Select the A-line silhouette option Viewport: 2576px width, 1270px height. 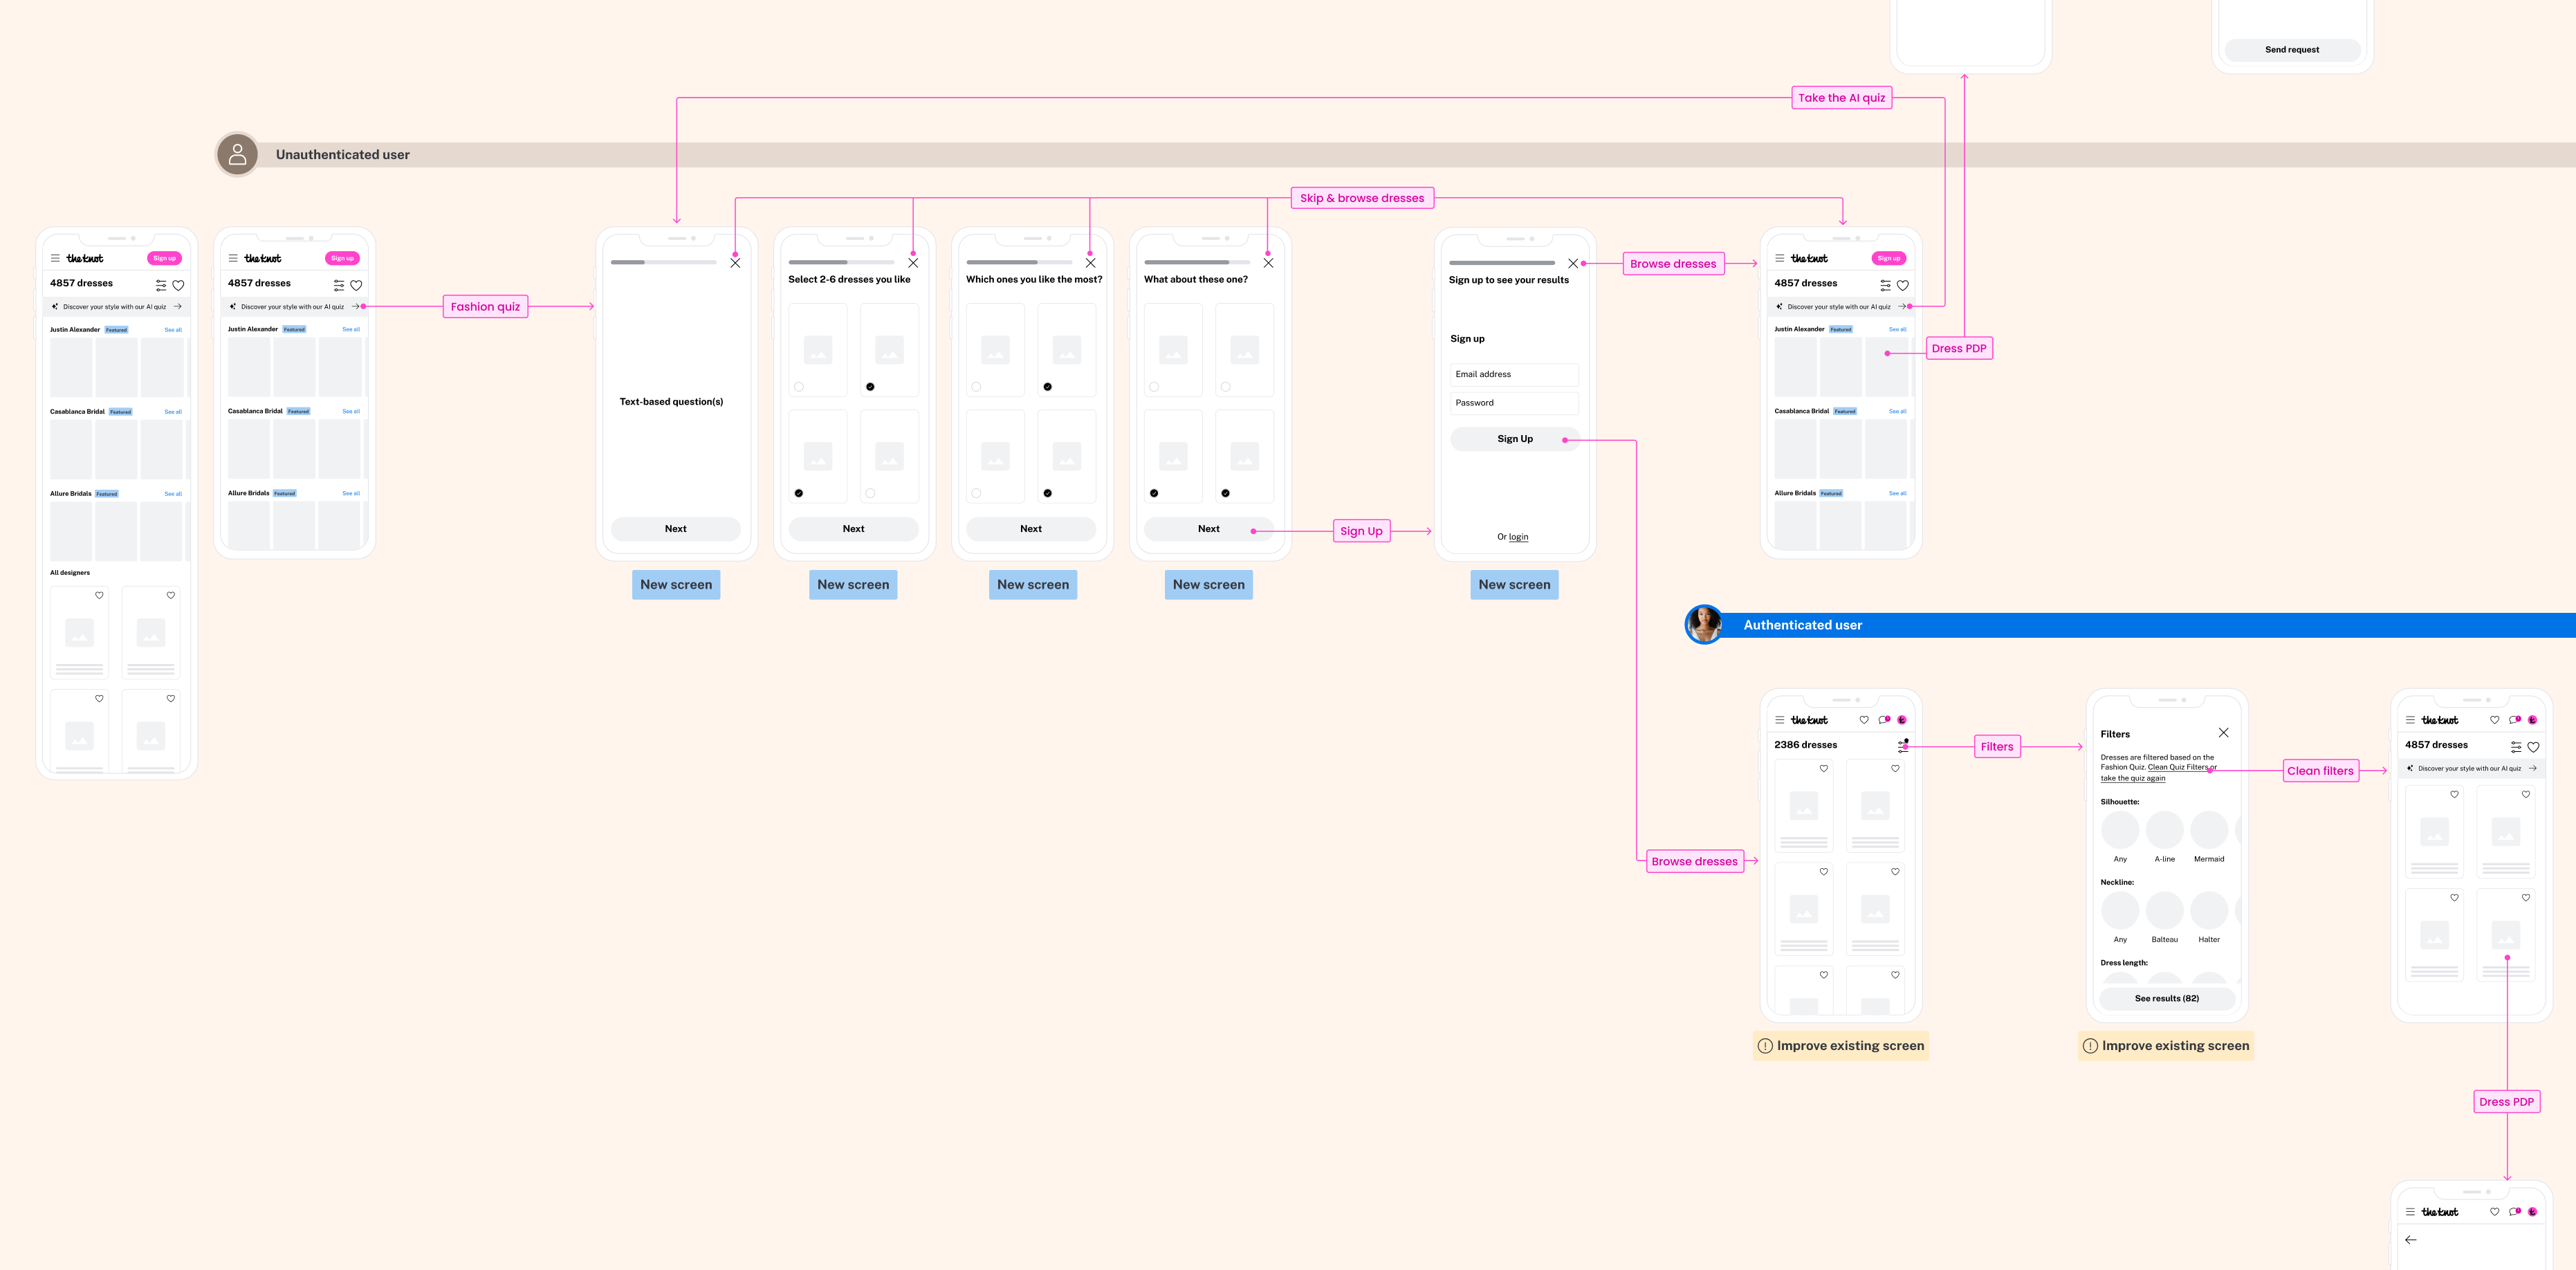click(2164, 831)
